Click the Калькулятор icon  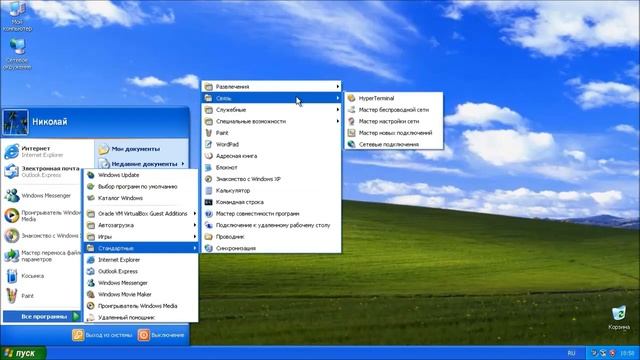coord(209,191)
